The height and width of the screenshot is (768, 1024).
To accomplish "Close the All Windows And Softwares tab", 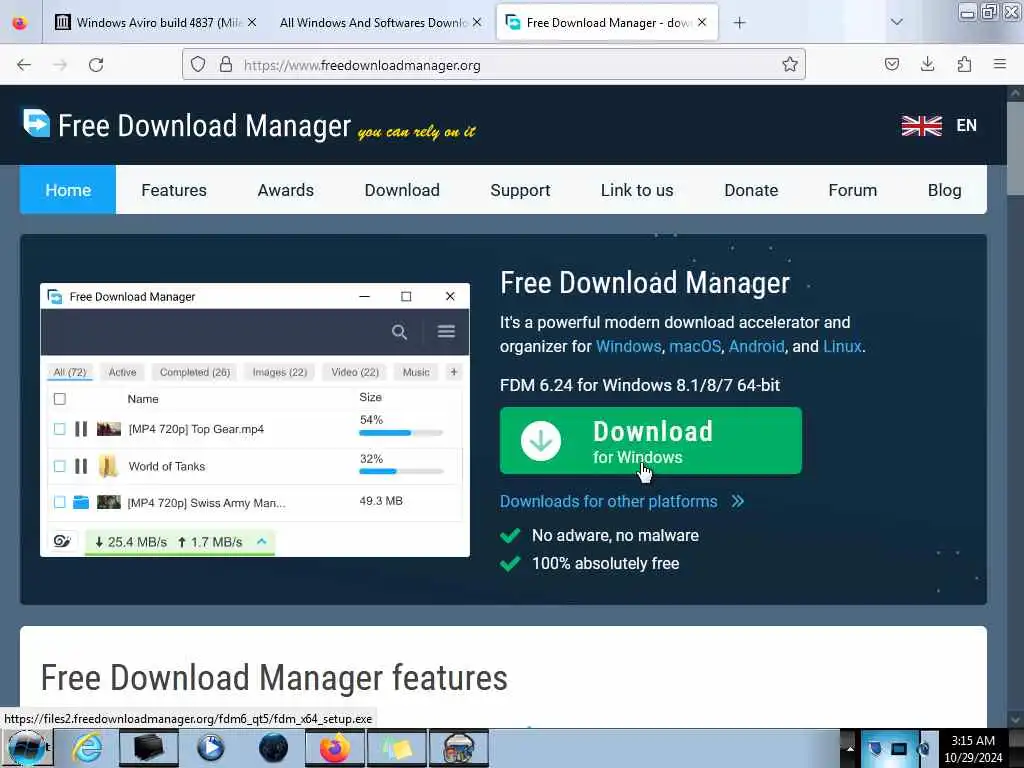I will (477, 22).
